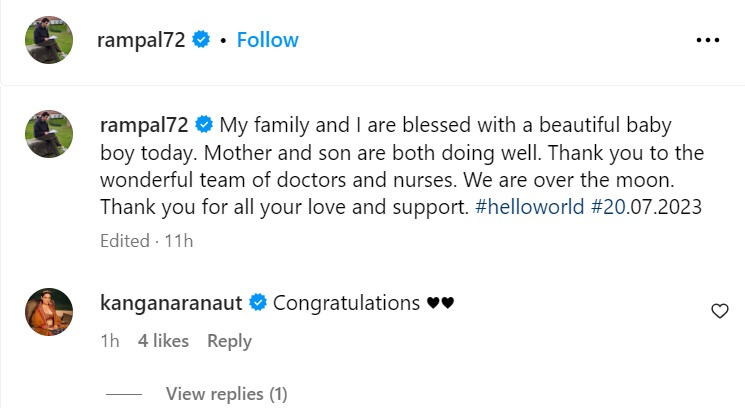Expand "View replies (1)"

(226, 393)
